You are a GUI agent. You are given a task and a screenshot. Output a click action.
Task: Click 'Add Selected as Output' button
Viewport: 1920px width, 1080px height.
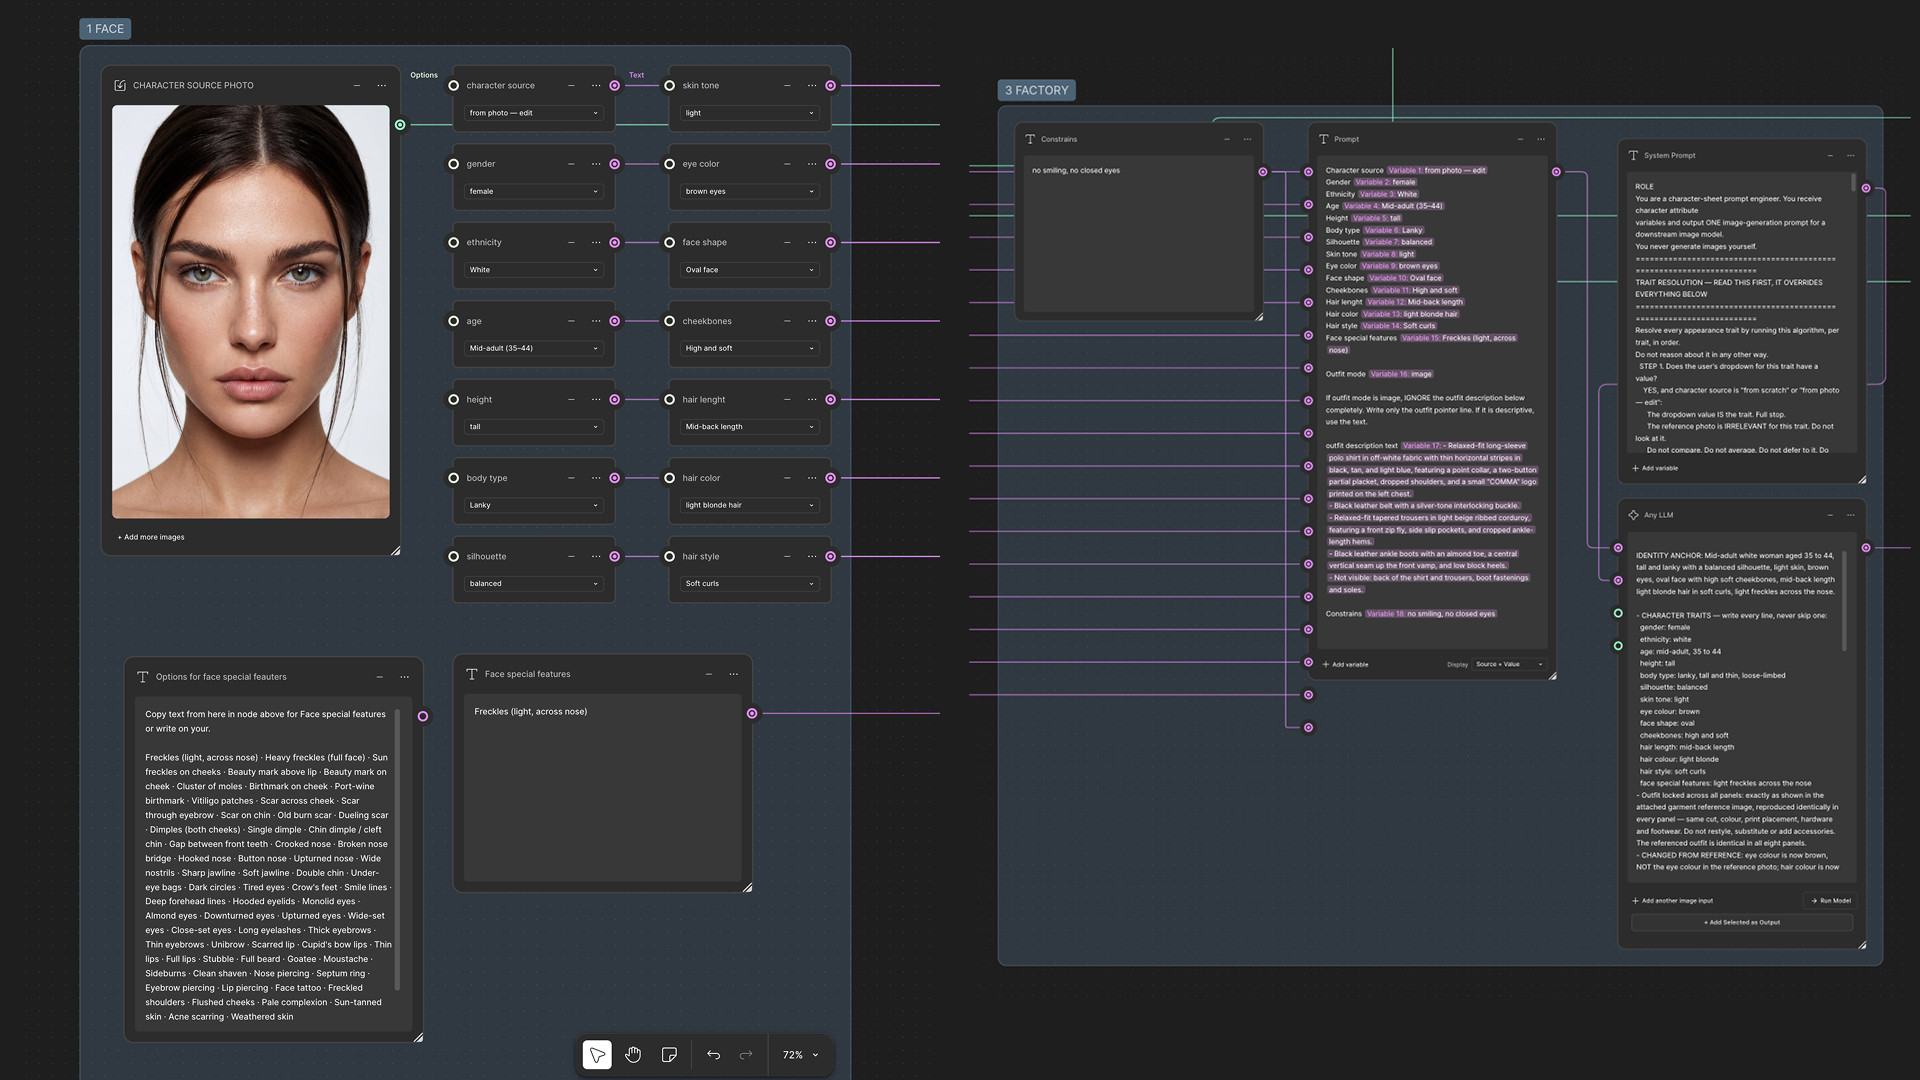click(x=1741, y=922)
